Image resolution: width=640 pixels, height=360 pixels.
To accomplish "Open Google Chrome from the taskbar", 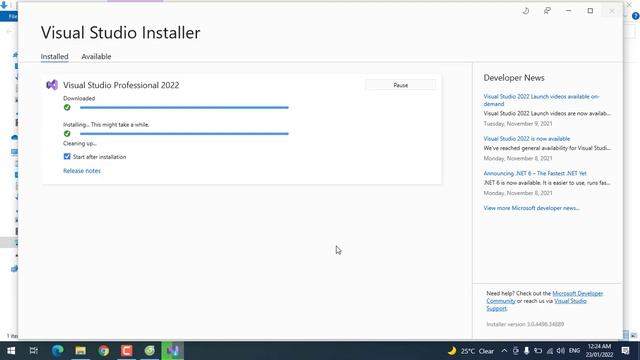I will (x=104, y=351).
